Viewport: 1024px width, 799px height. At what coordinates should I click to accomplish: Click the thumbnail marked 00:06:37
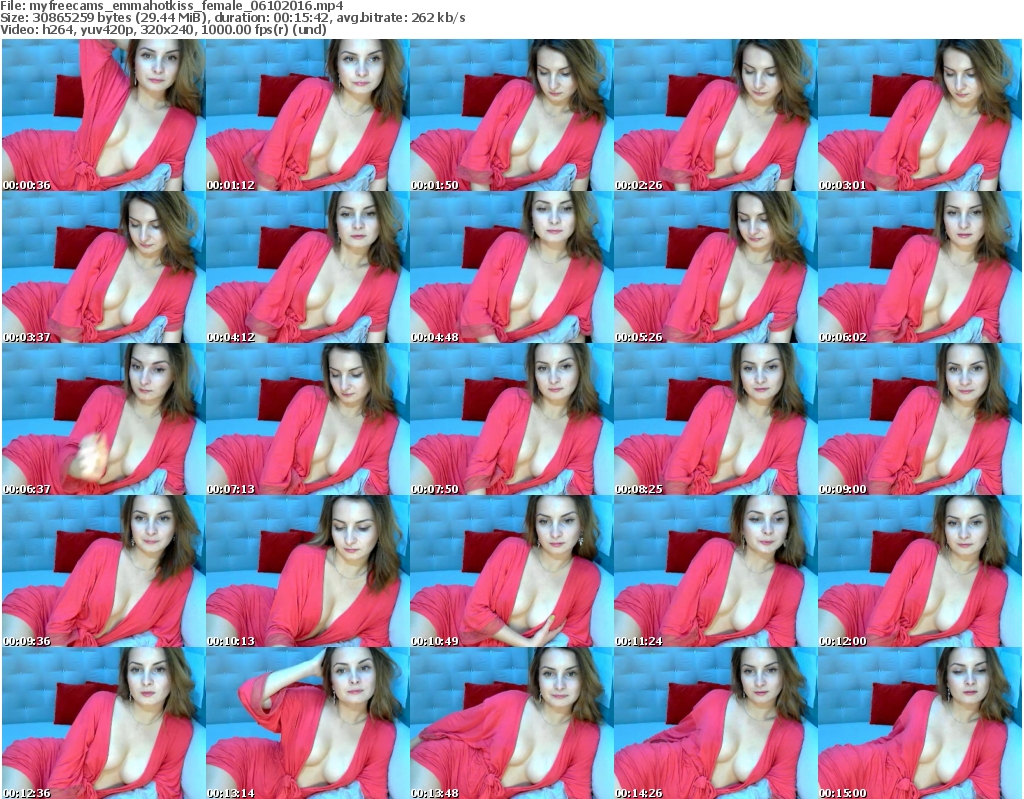(x=103, y=419)
